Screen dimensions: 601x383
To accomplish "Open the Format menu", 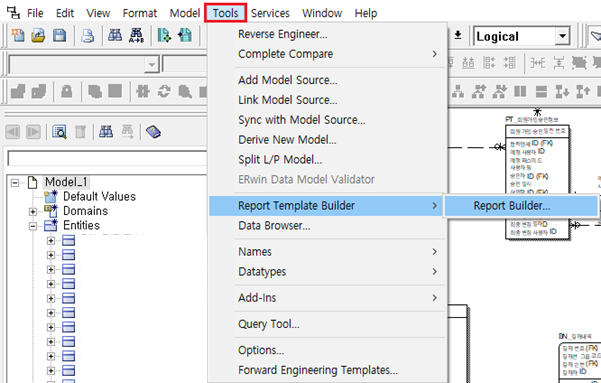I will [140, 13].
